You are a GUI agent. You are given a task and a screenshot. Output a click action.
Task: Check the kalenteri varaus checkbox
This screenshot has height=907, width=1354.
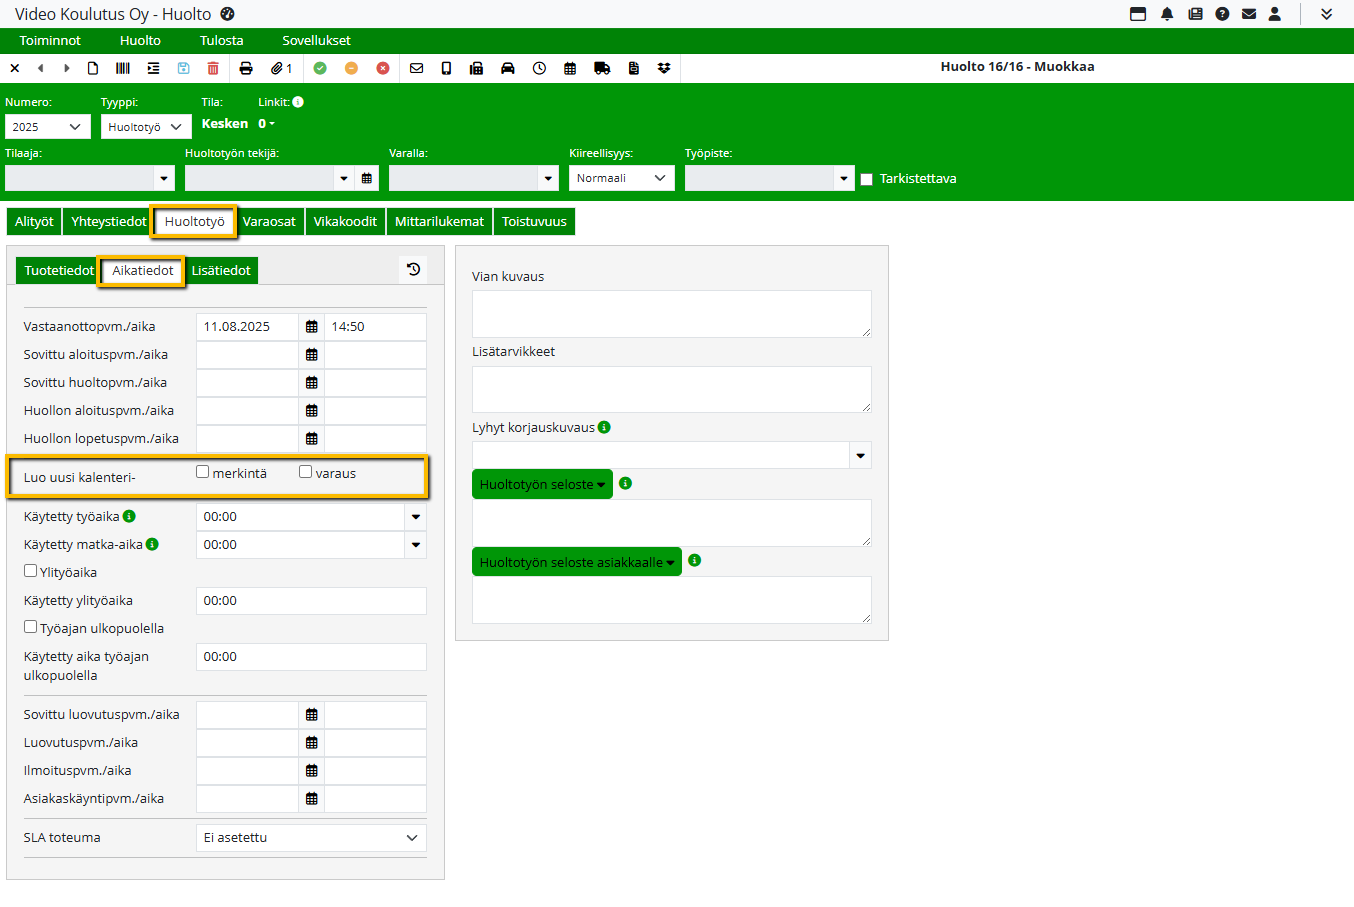pos(306,472)
